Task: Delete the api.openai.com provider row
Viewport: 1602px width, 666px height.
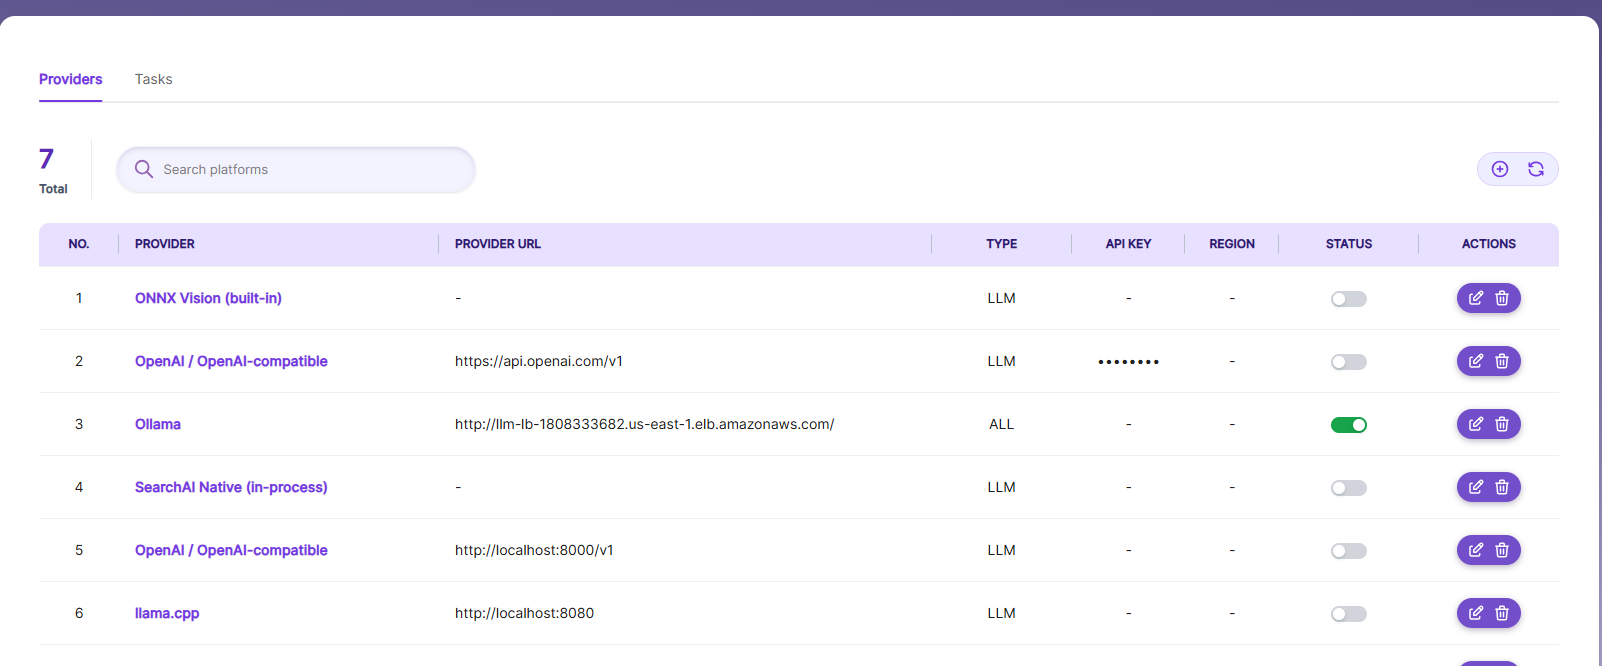Action: (1502, 361)
